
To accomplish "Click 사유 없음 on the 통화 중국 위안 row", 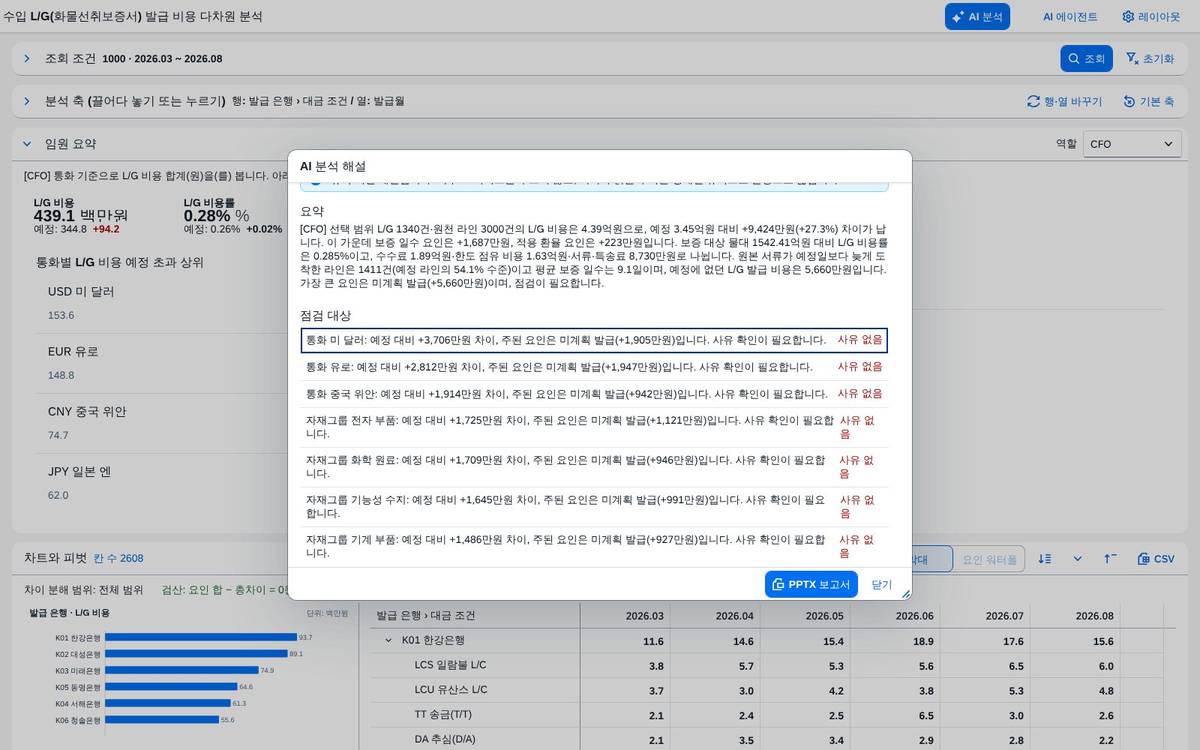I will click(x=860, y=394).
